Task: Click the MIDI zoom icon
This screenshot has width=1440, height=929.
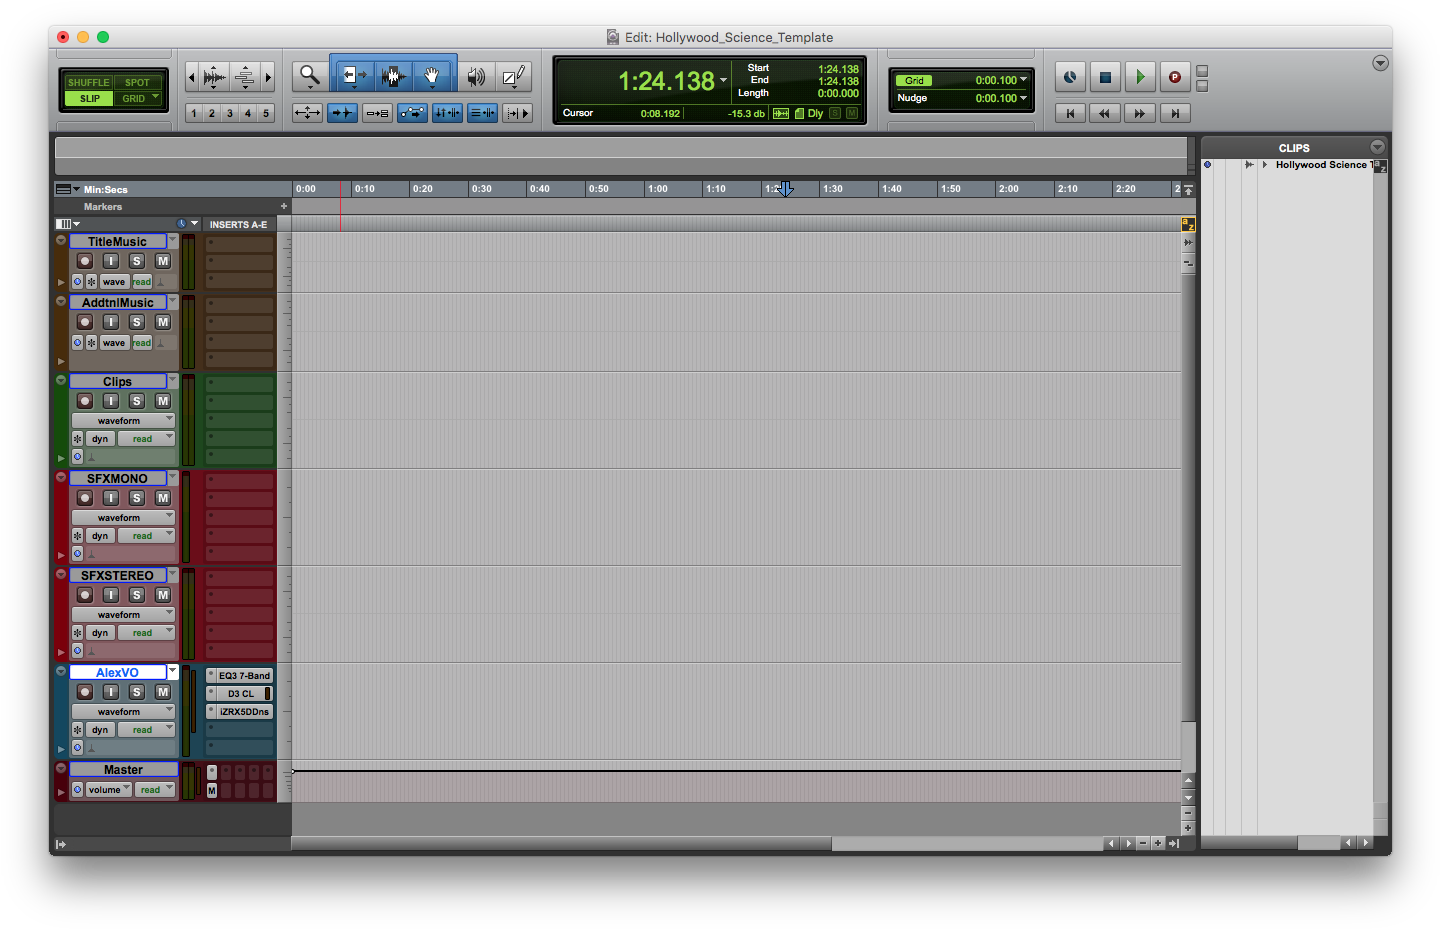Action: click(245, 77)
